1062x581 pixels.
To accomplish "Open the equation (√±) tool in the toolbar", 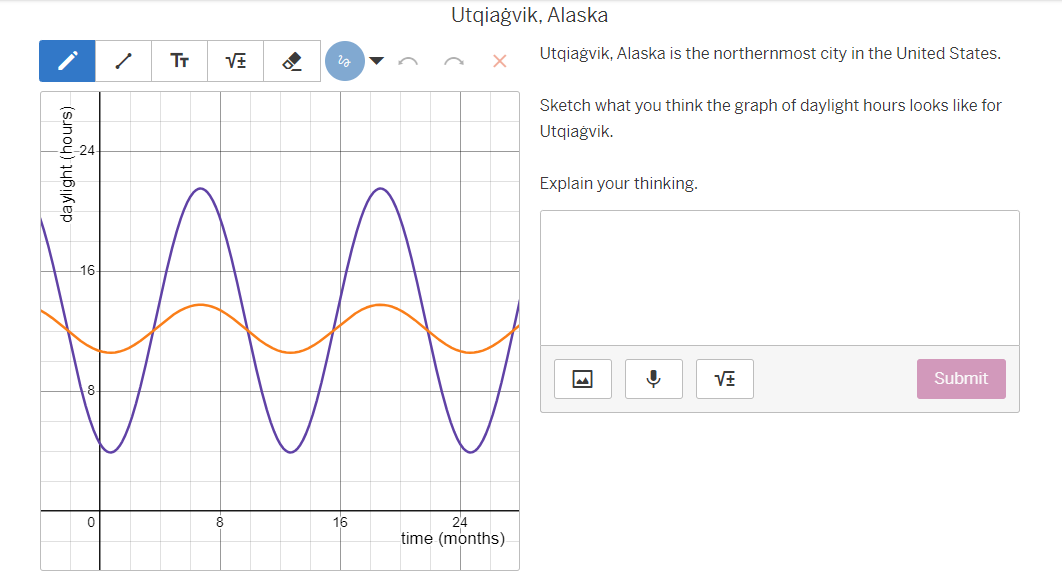I will pyautogui.click(x=235, y=60).
